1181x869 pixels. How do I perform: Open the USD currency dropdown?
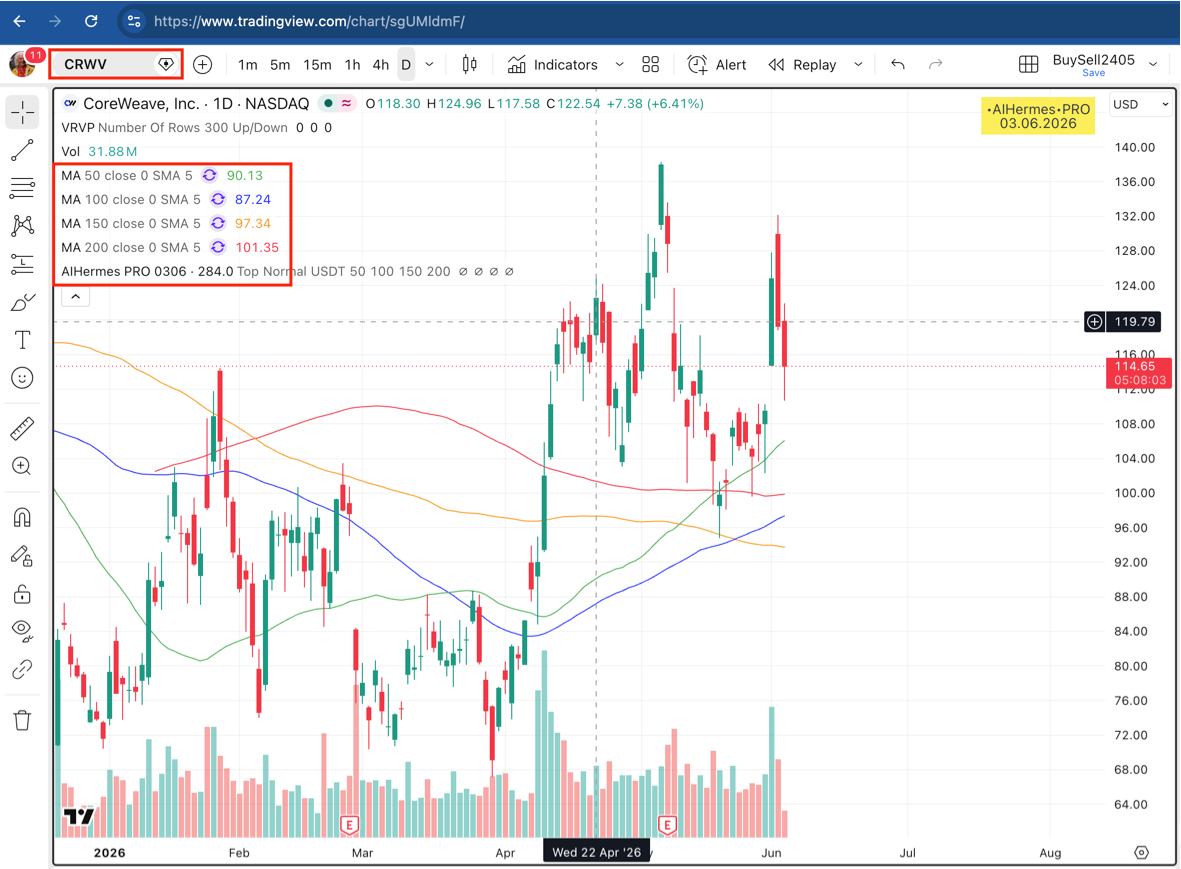(x=1141, y=105)
